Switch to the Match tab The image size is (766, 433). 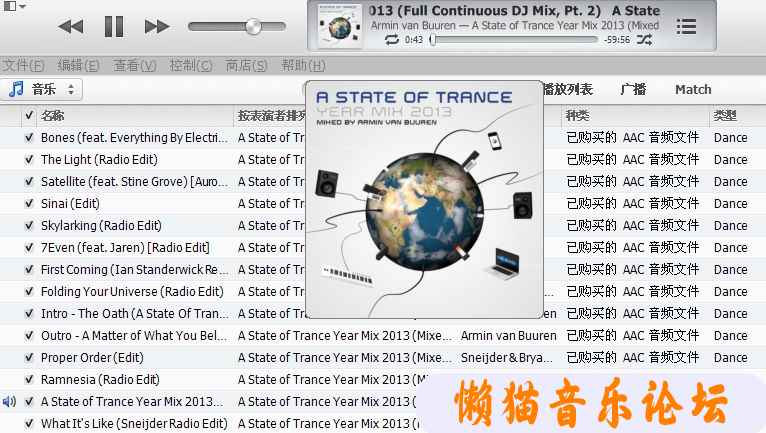[693, 89]
